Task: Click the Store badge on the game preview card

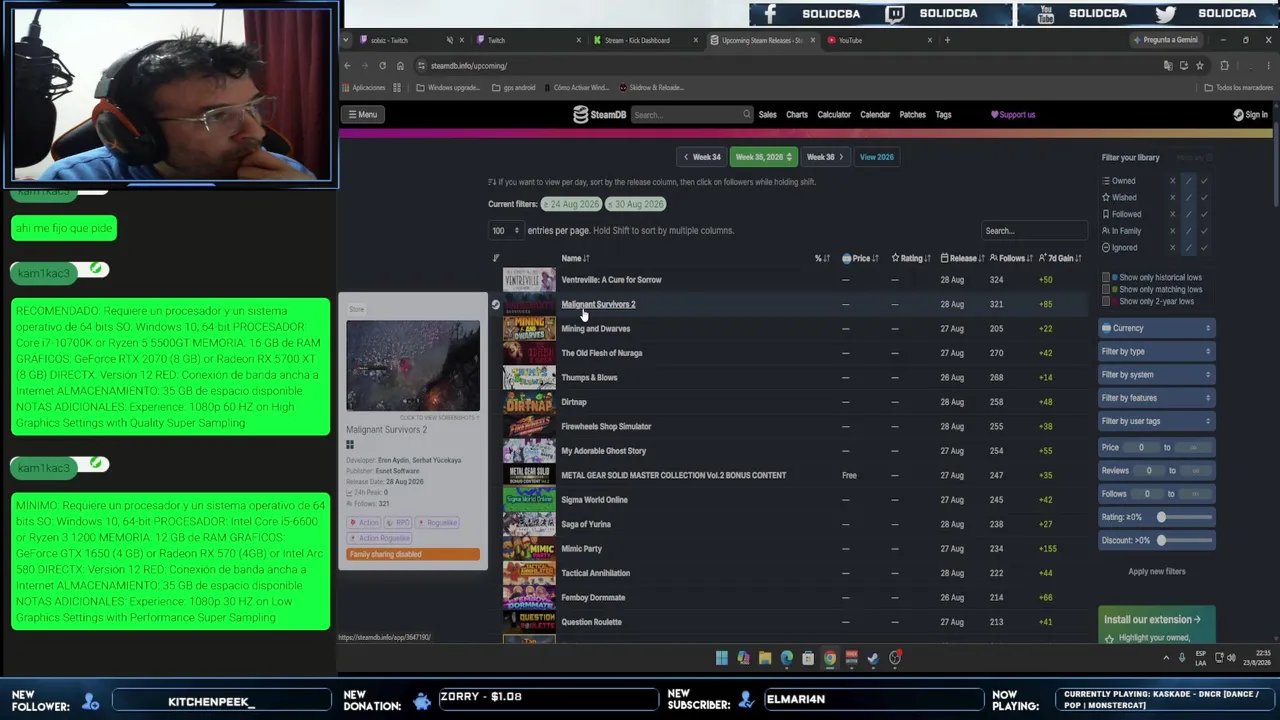Action: coord(357,309)
